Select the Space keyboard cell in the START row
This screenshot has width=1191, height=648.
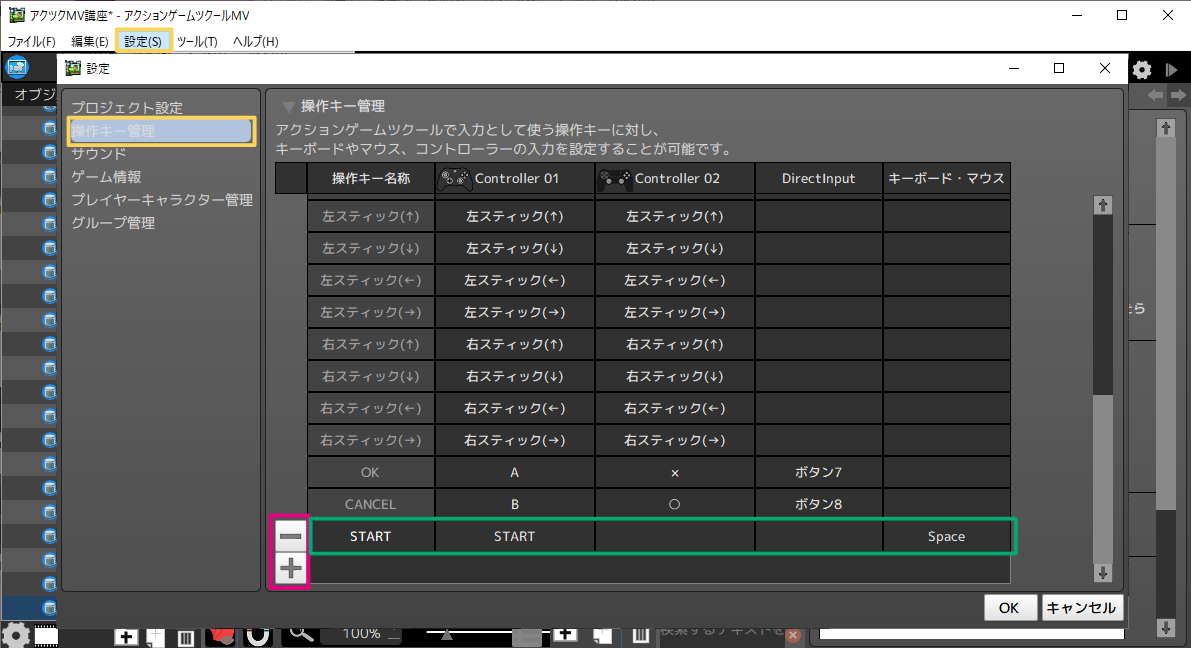click(x=945, y=536)
